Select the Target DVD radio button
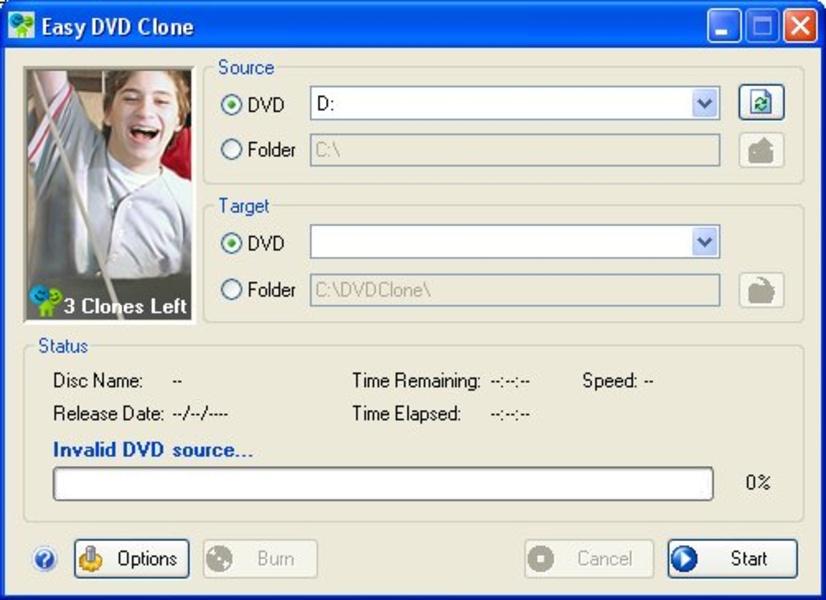826x600 pixels. pos(231,243)
